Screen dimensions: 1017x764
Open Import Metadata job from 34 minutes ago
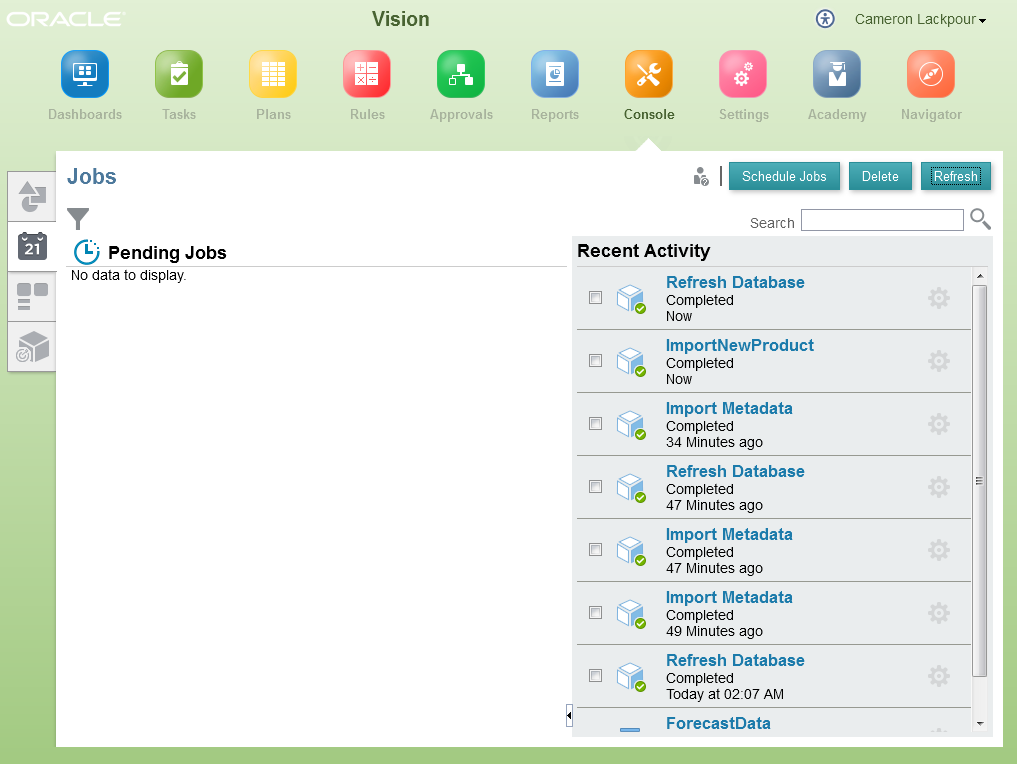coord(729,408)
